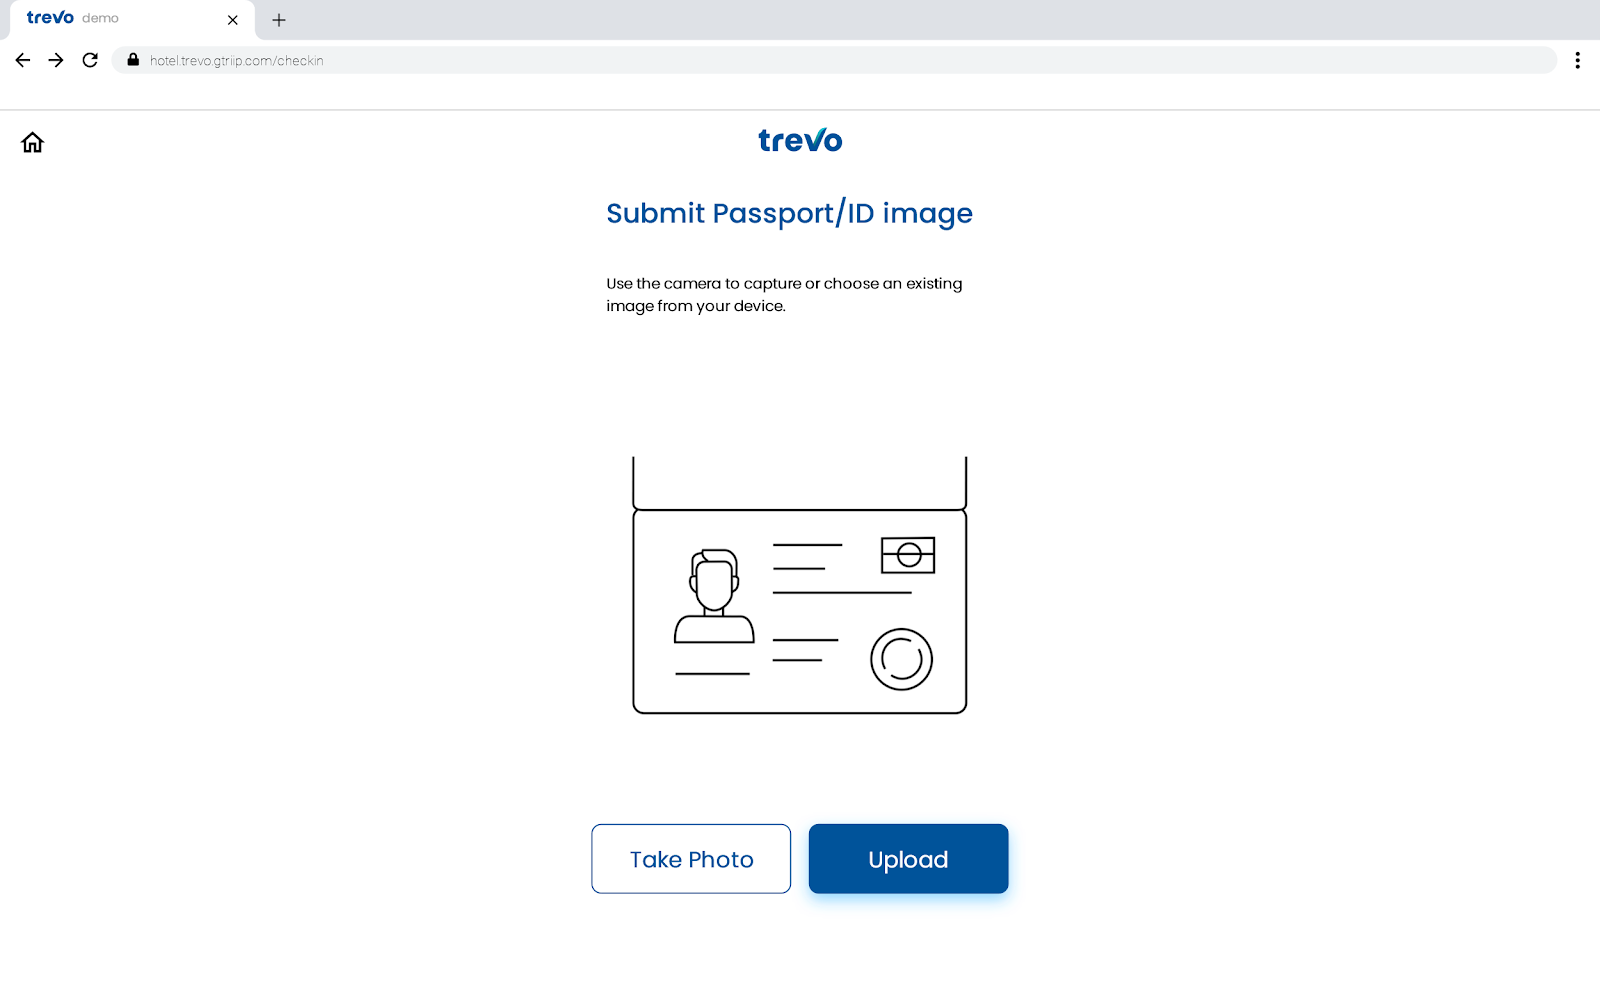This screenshot has height=1000, width=1600.
Task: Click the browser back arrow icon
Action: [22, 60]
